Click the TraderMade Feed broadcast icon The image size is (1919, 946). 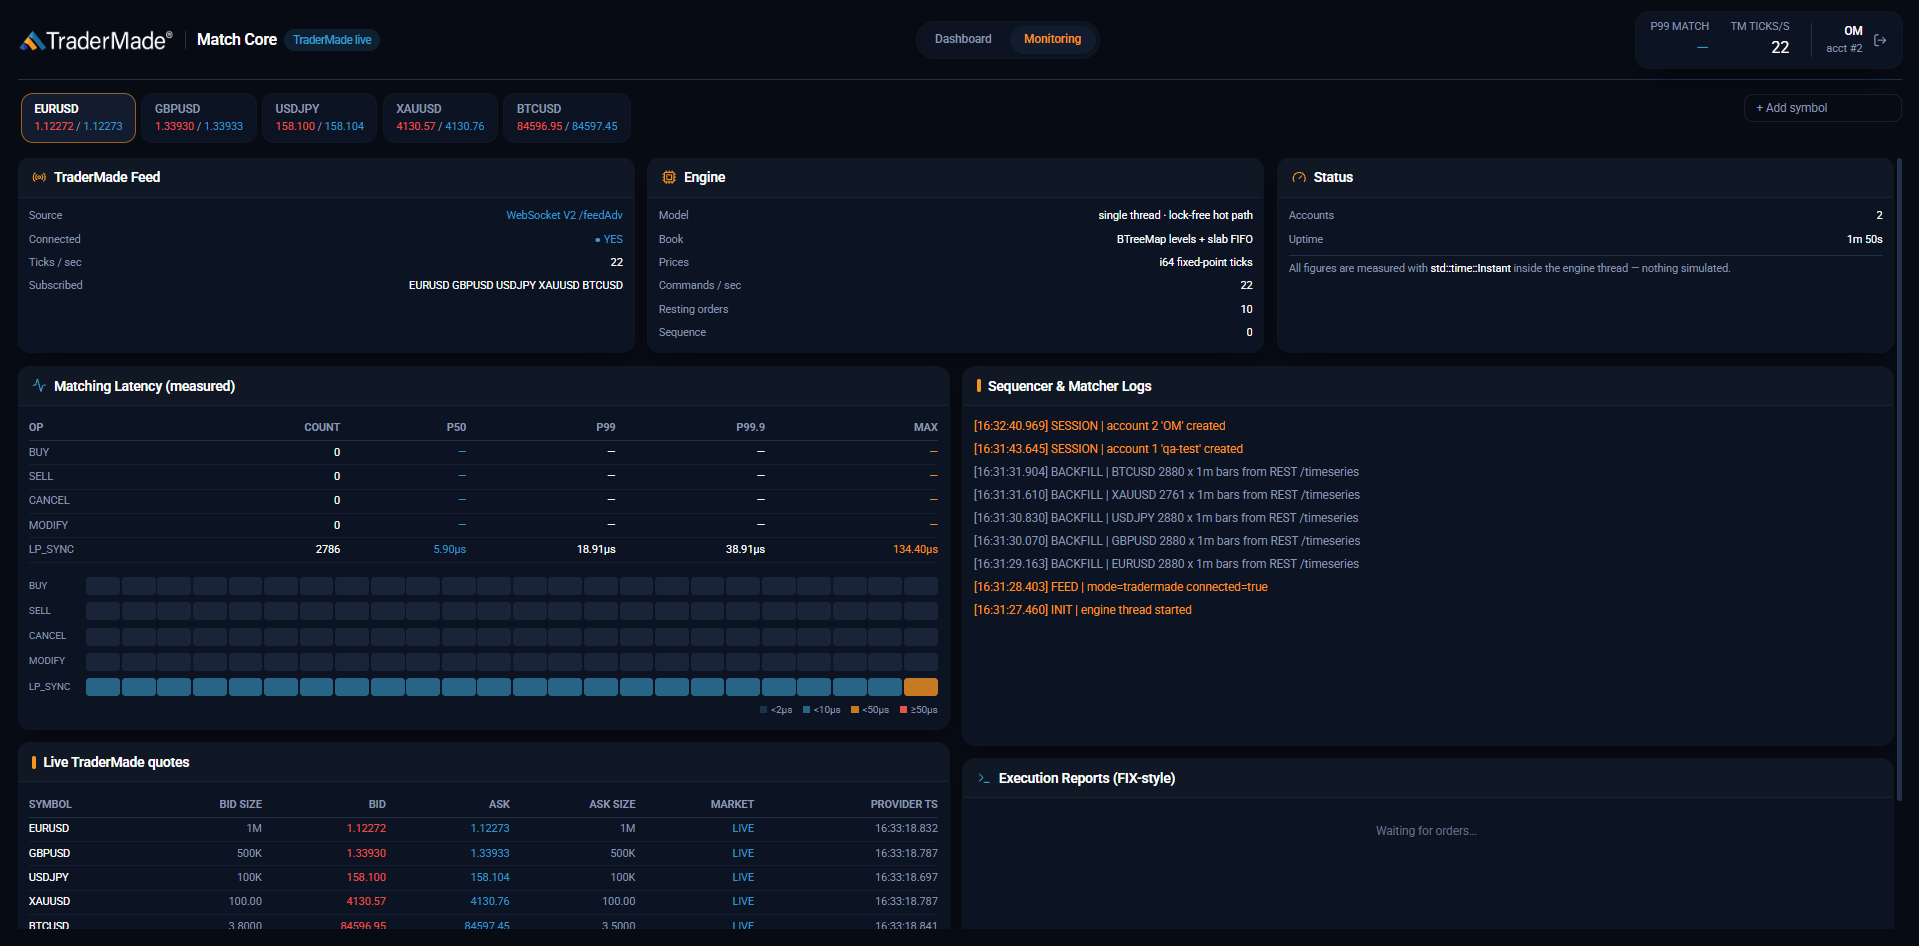(x=39, y=177)
